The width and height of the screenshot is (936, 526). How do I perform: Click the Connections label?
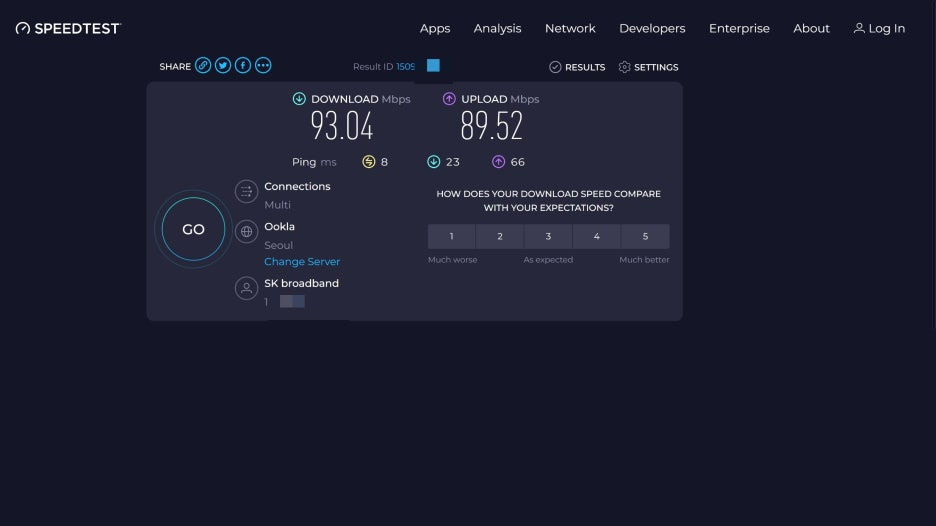point(297,186)
